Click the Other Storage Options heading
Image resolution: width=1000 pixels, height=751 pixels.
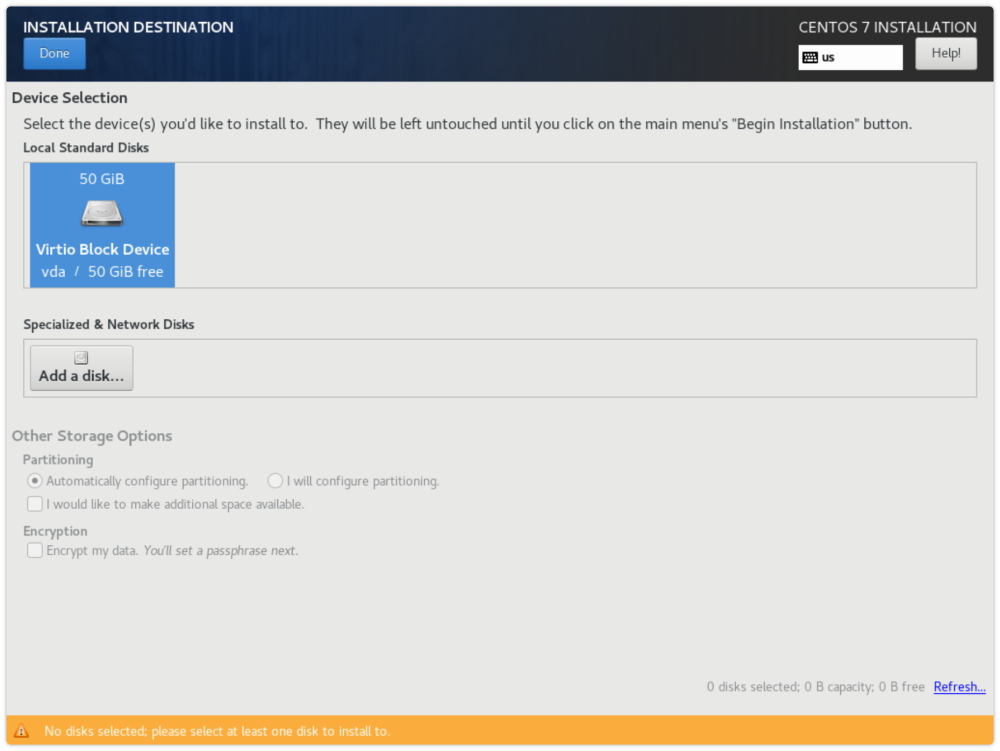point(92,436)
